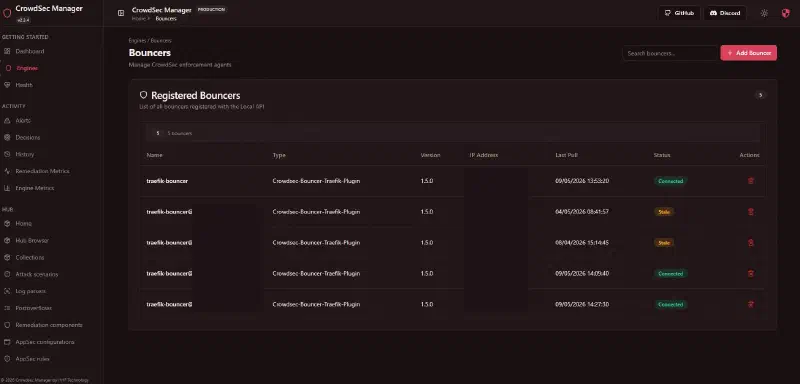Open the AppSec rules icon

(7, 359)
